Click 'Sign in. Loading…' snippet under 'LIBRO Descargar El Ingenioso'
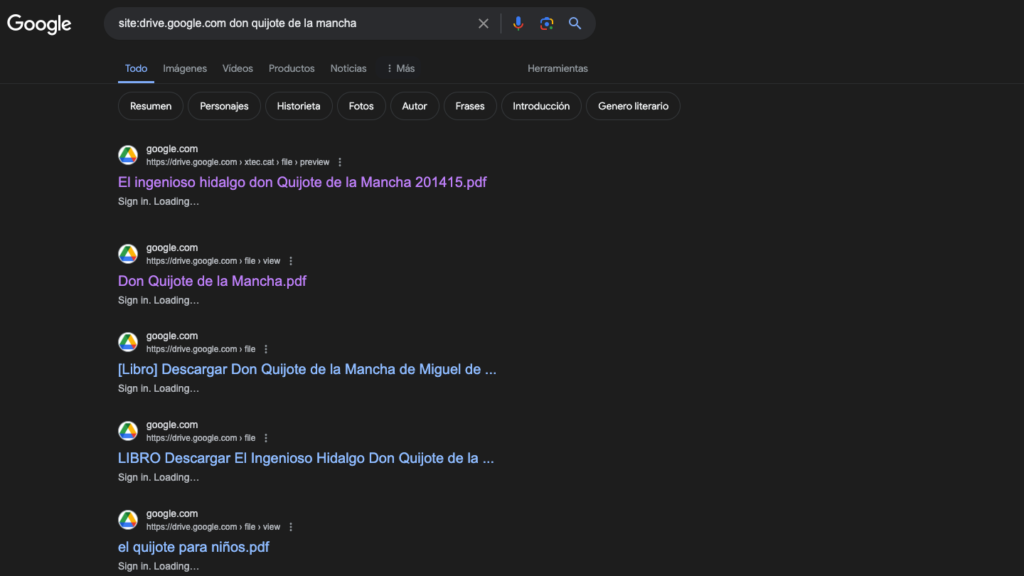1024x576 pixels. point(159,477)
